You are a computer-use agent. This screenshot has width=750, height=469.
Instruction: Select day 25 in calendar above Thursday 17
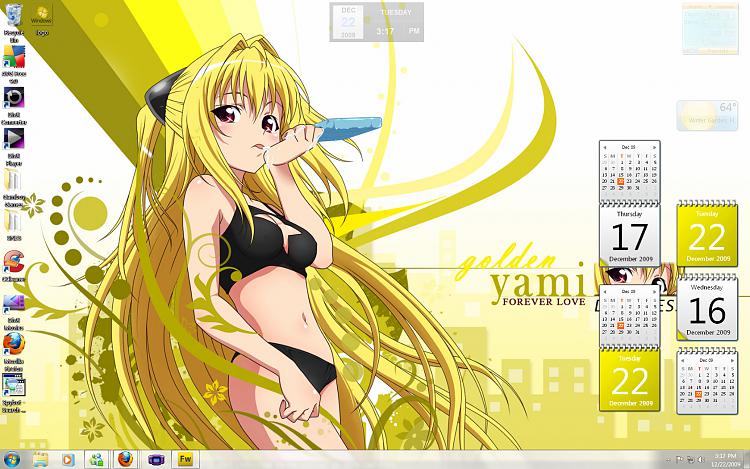(x=646, y=181)
